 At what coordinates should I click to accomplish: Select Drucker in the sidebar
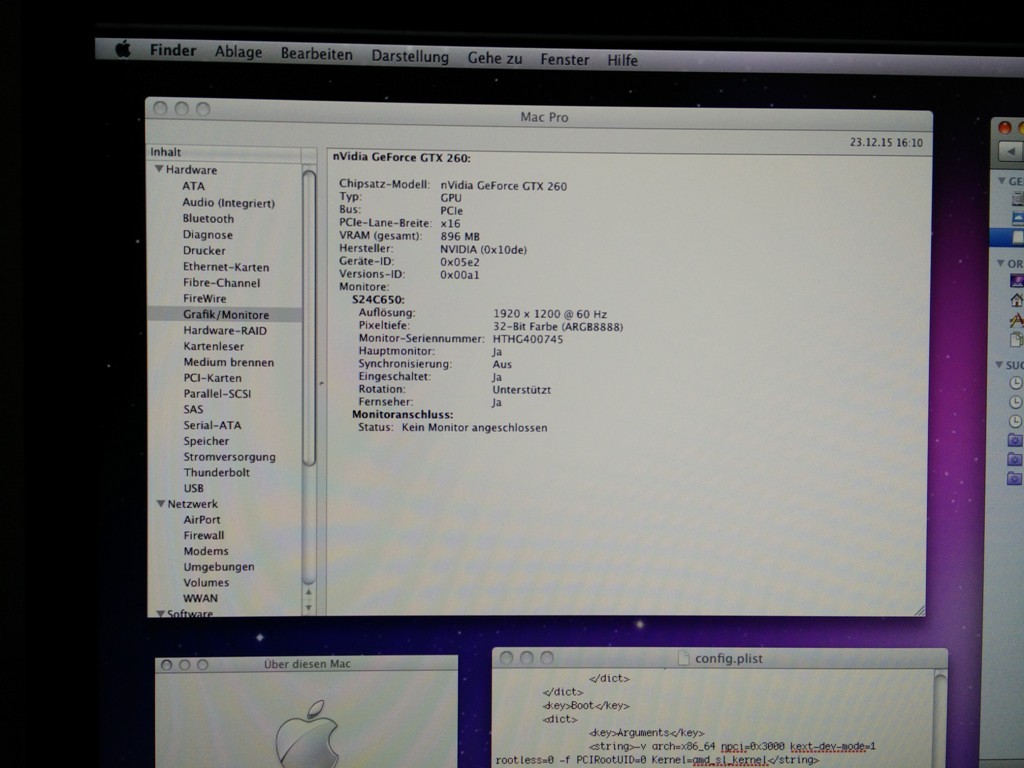204,250
